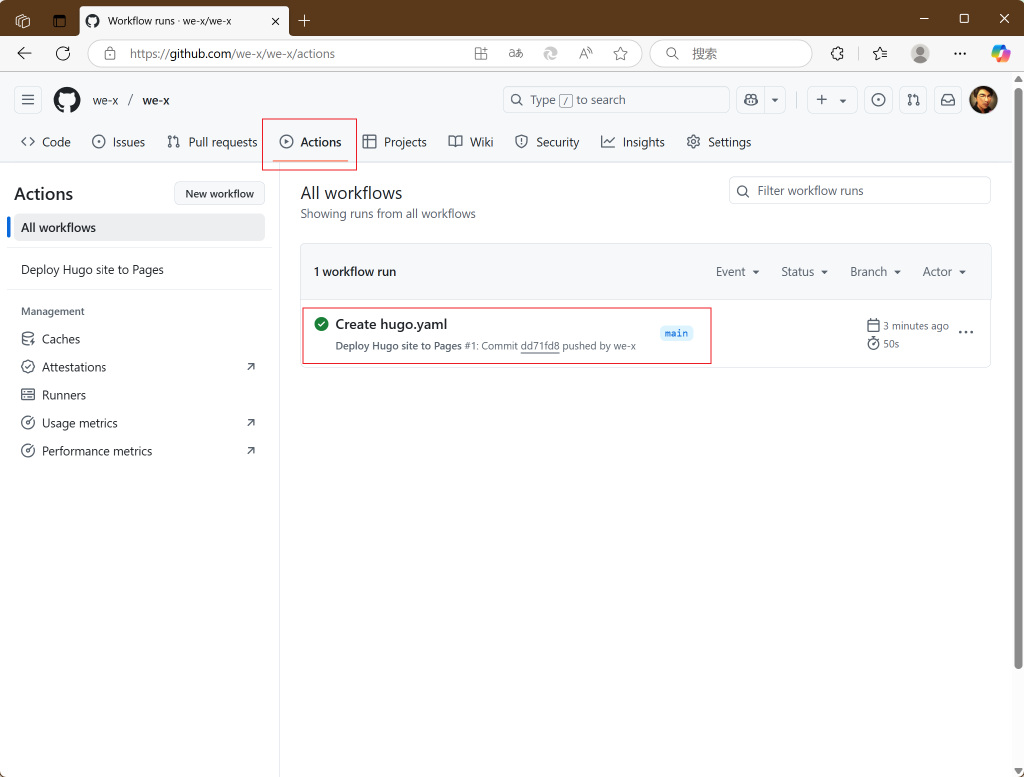The image size is (1024, 777).
Task: Open the workflow run kebab menu
Action: [965, 332]
